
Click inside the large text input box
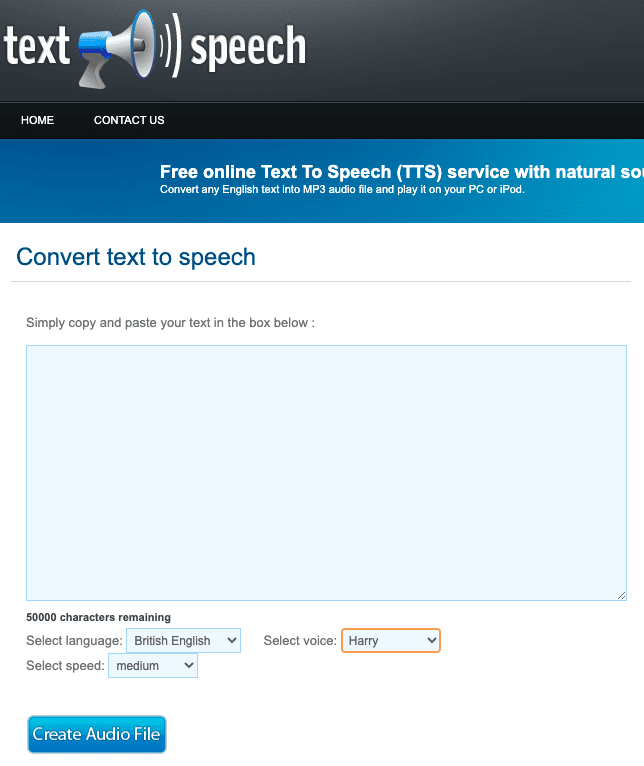point(326,473)
